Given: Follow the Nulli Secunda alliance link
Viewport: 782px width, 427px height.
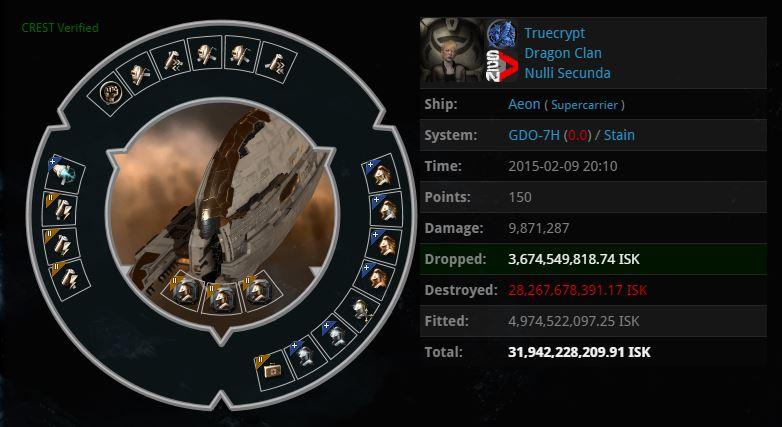Looking at the screenshot, I should coord(567,73).
